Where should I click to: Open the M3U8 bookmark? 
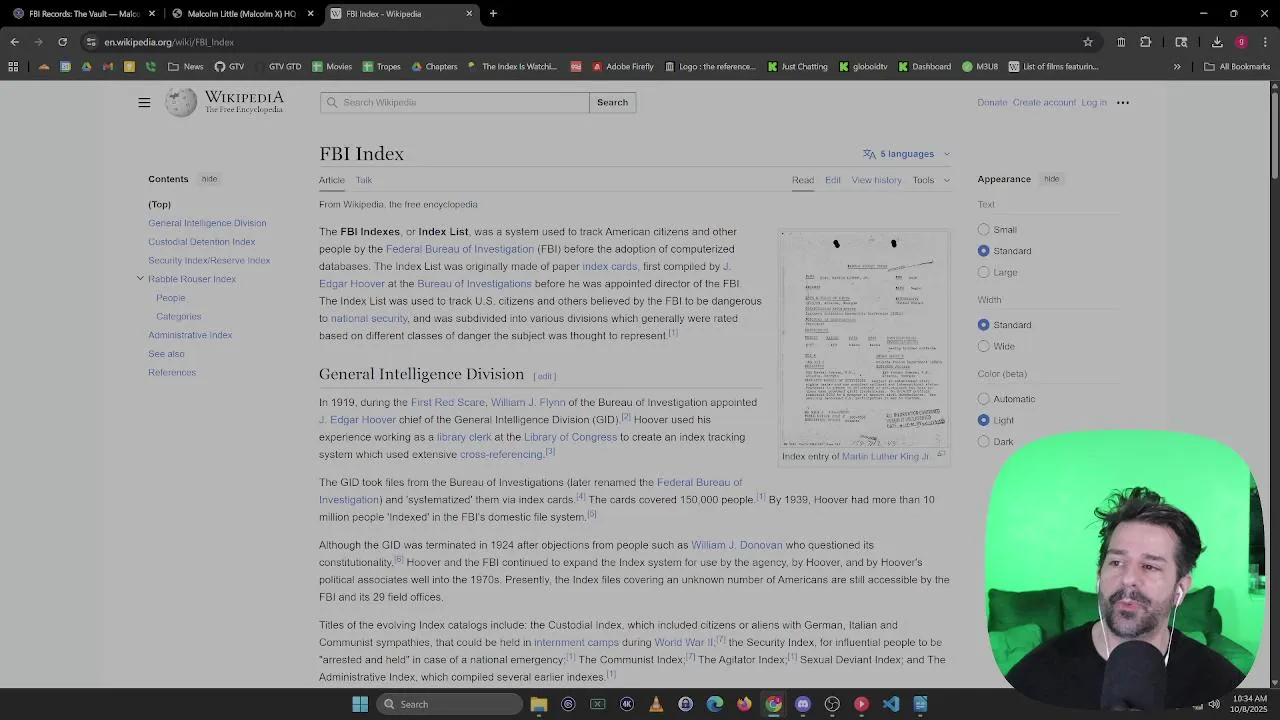click(980, 67)
